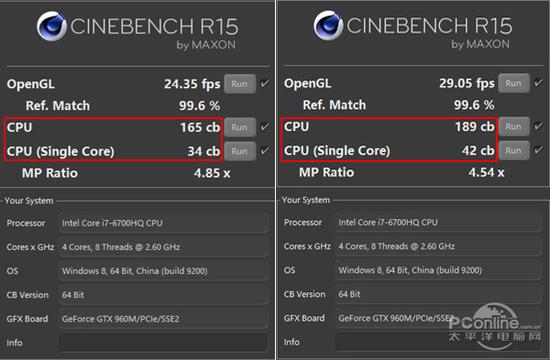Run the OpenGL test in left window
This screenshot has width=550, height=360.
click(240, 84)
